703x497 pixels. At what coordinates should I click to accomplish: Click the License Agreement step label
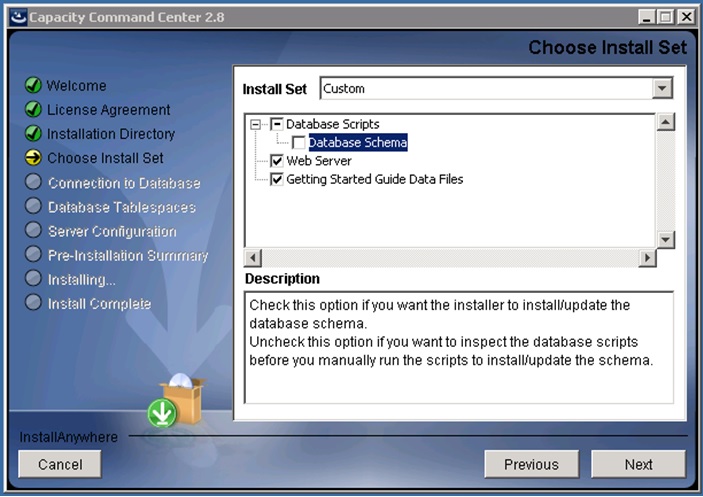pyautogui.click(x=108, y=109)
